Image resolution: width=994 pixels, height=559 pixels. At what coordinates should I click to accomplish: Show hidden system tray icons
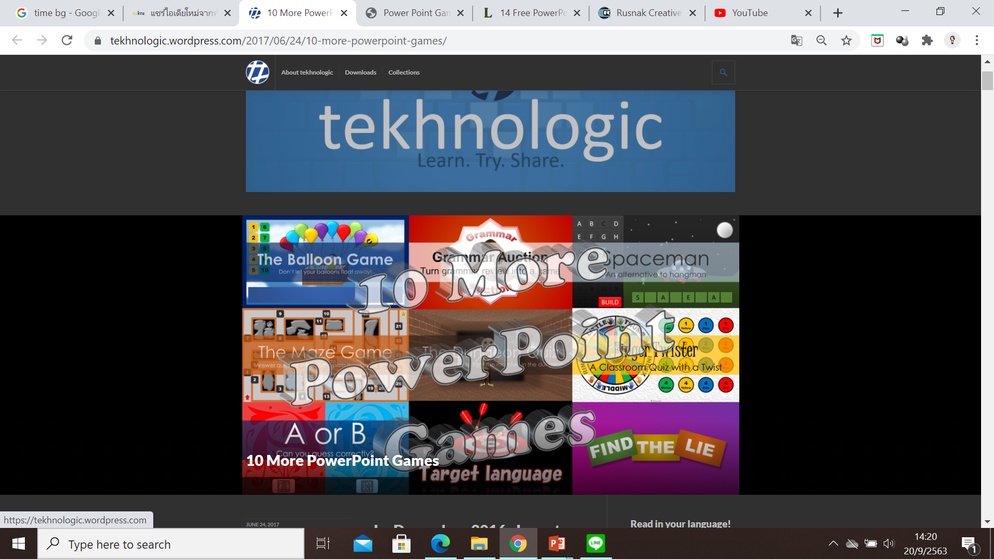click(x=833, y=544)
